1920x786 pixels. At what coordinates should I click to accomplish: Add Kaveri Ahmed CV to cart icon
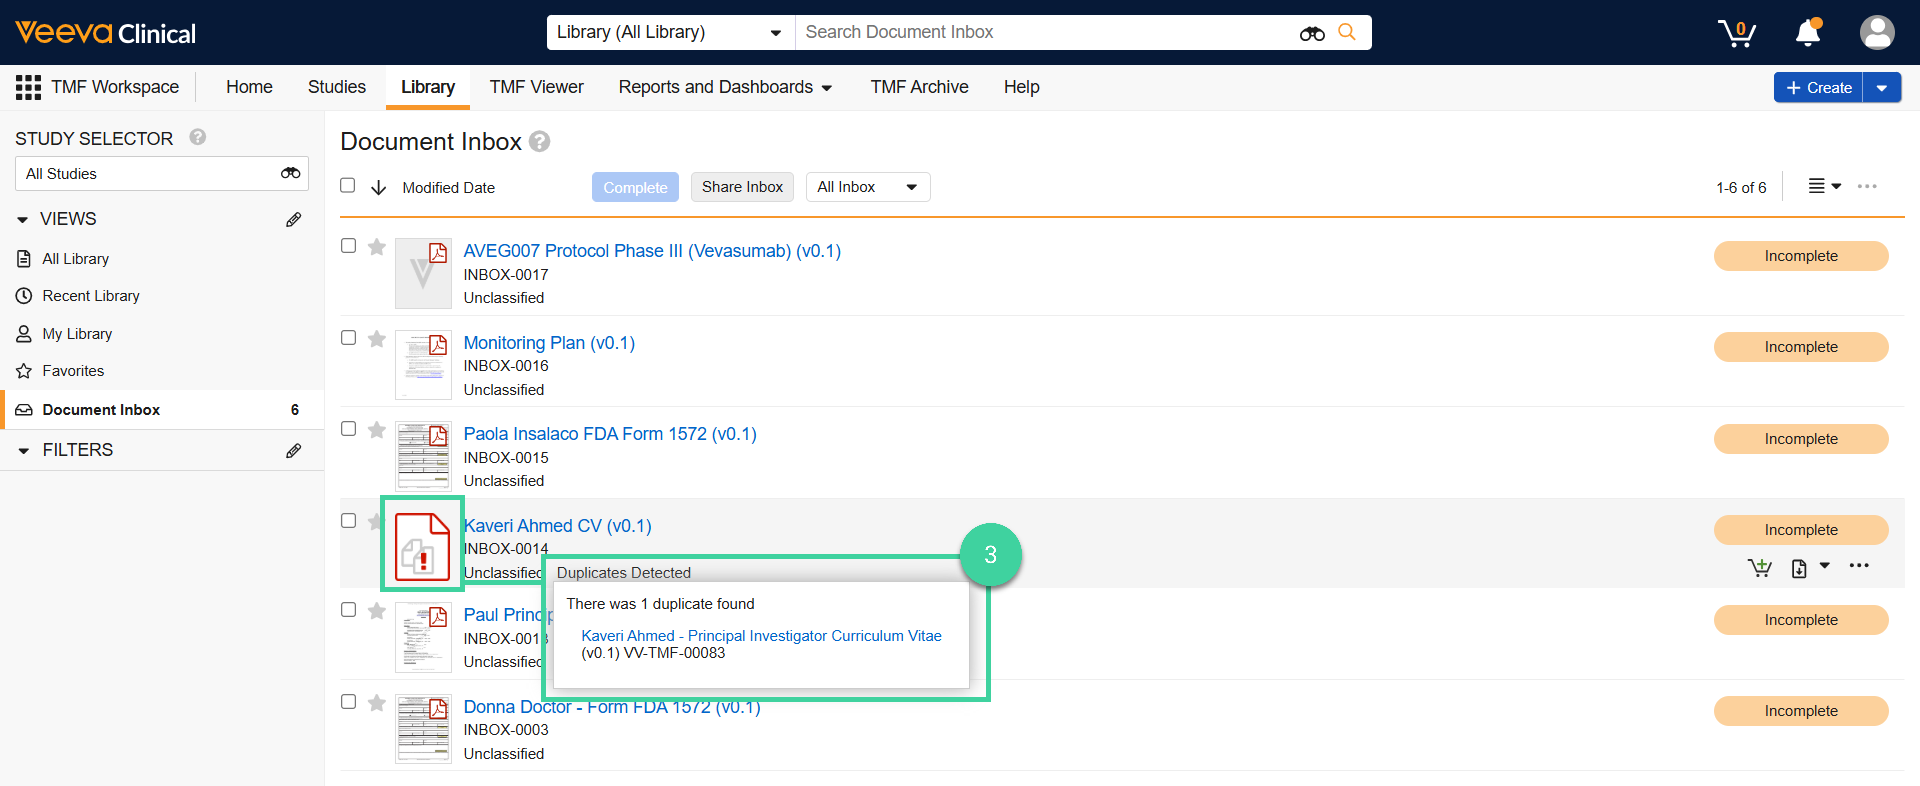pos(1759,567)
